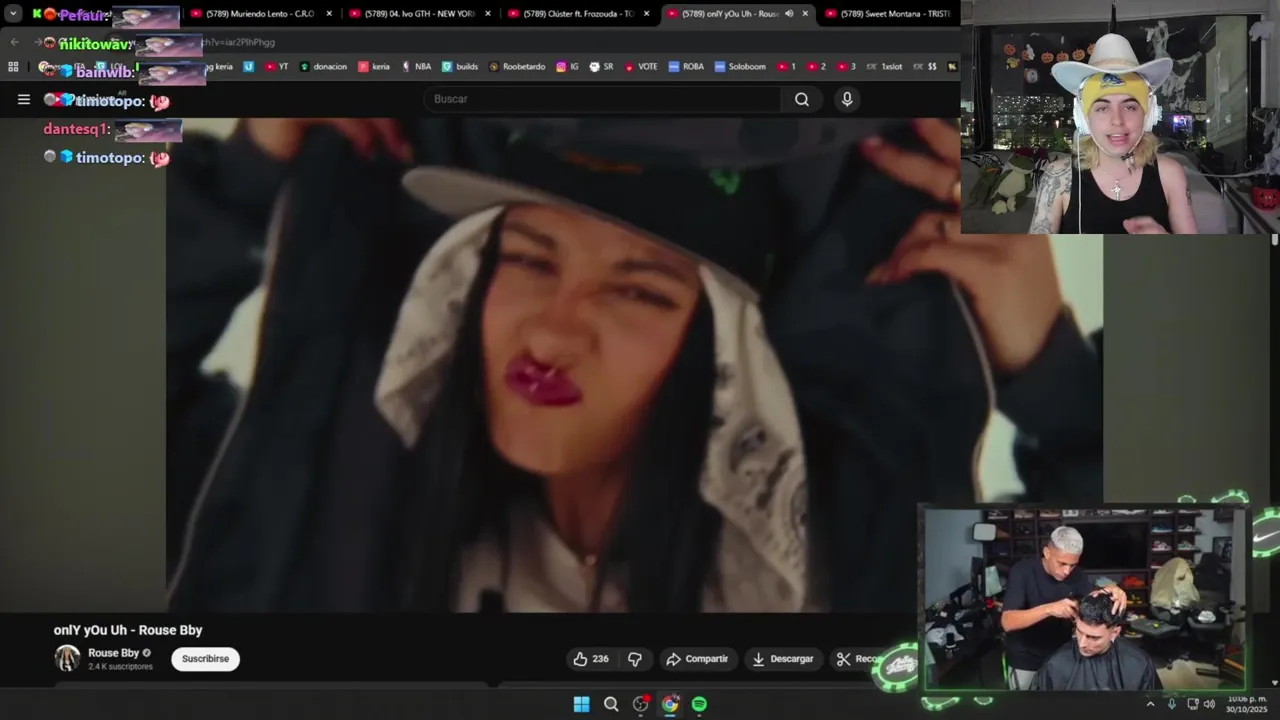Screen dimensions: 1280x720
Task: Open the 1xslot bookmark
Action: tap(883, 67)
